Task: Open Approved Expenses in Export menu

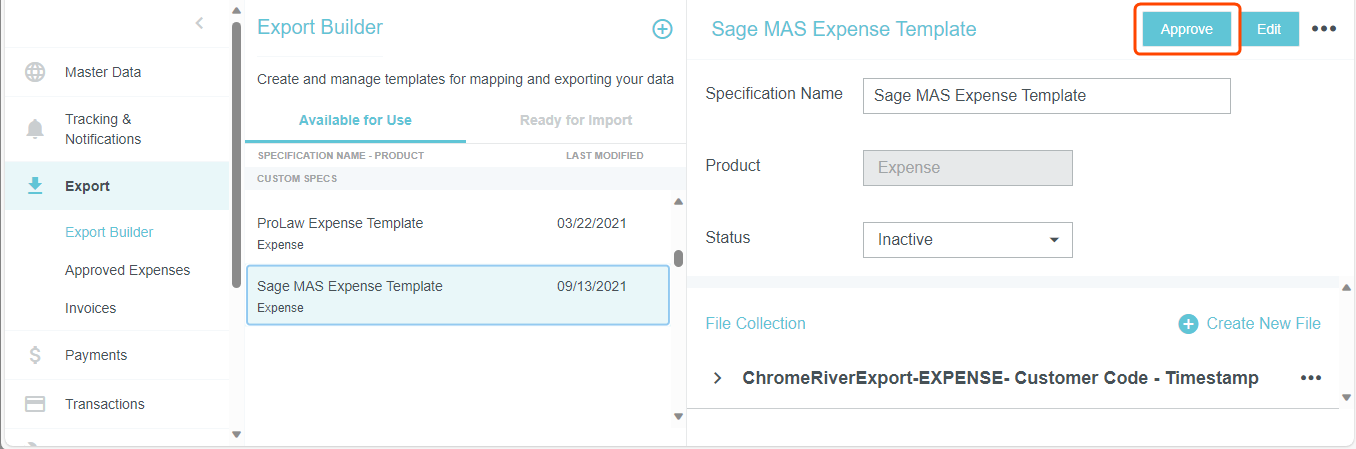Action: 127,270
